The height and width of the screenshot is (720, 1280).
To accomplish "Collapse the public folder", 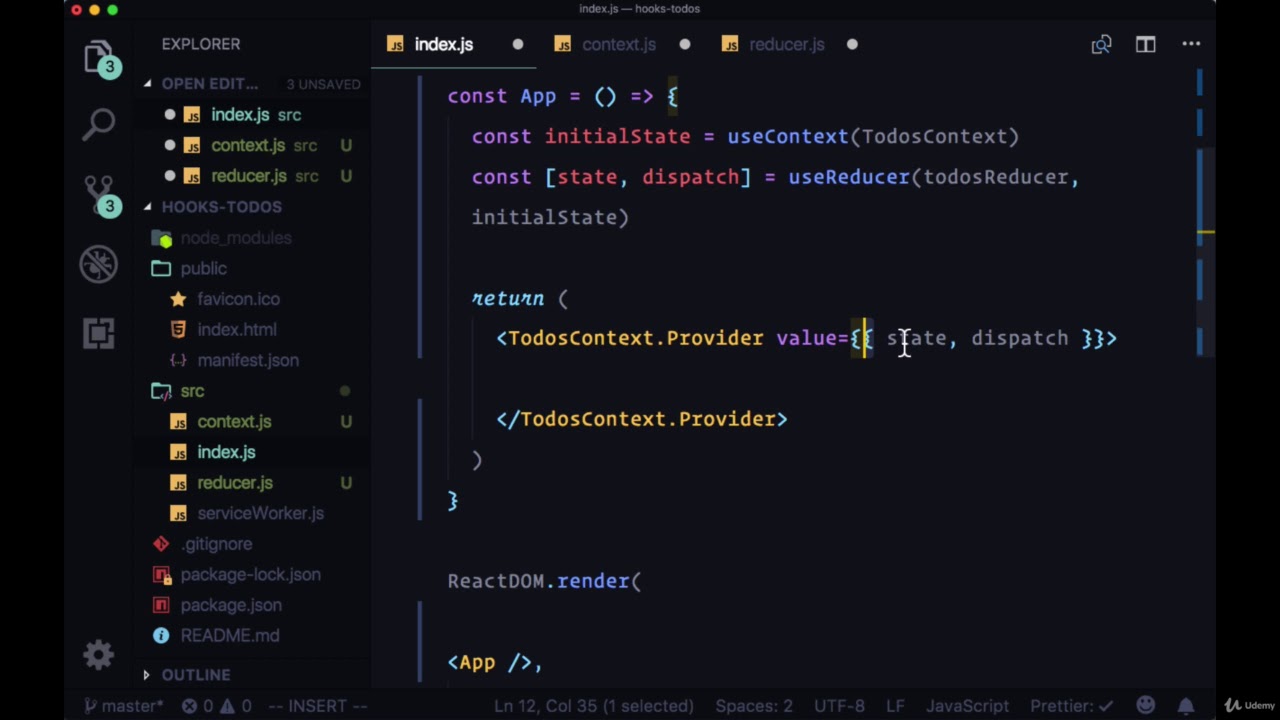I will coord(203,268).
